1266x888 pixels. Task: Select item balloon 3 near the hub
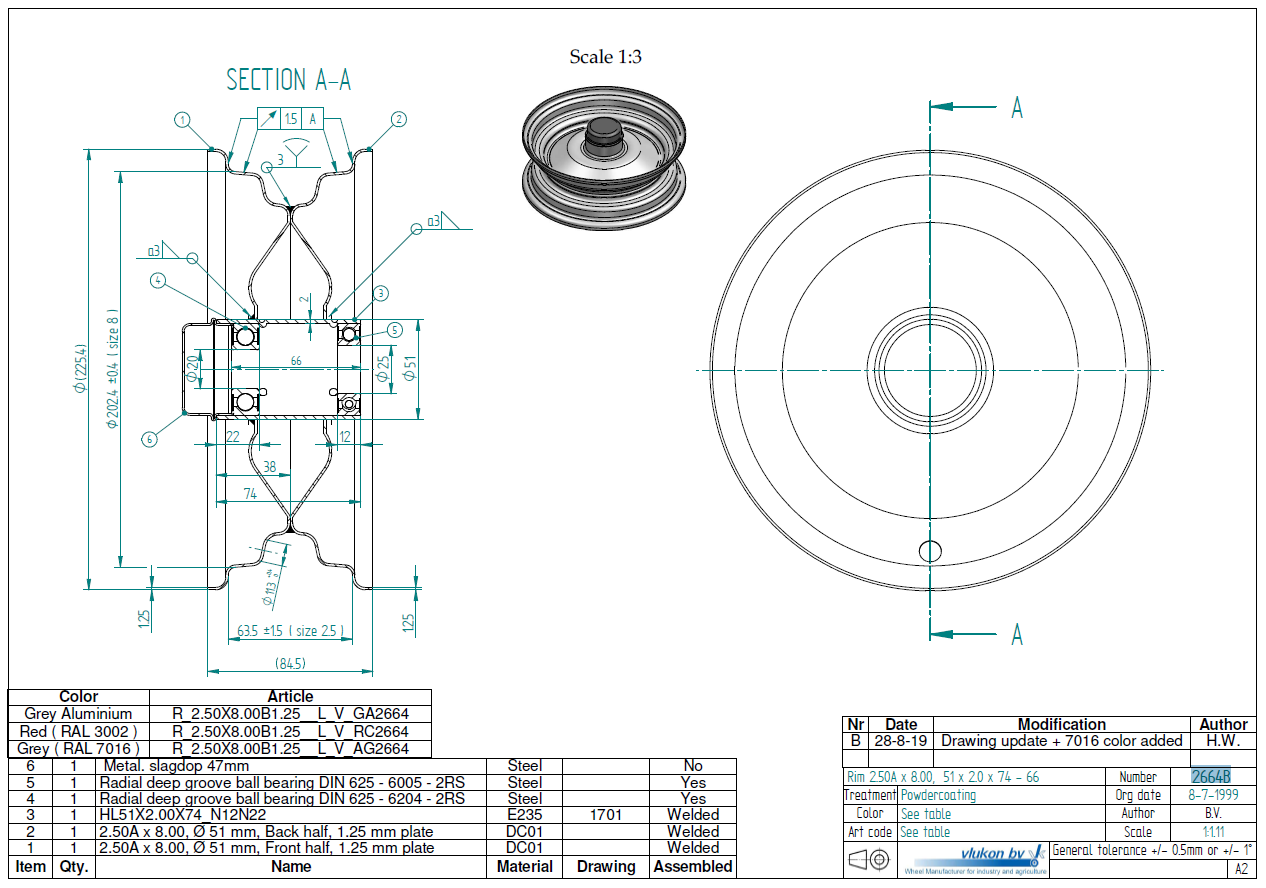click(380, 293)
